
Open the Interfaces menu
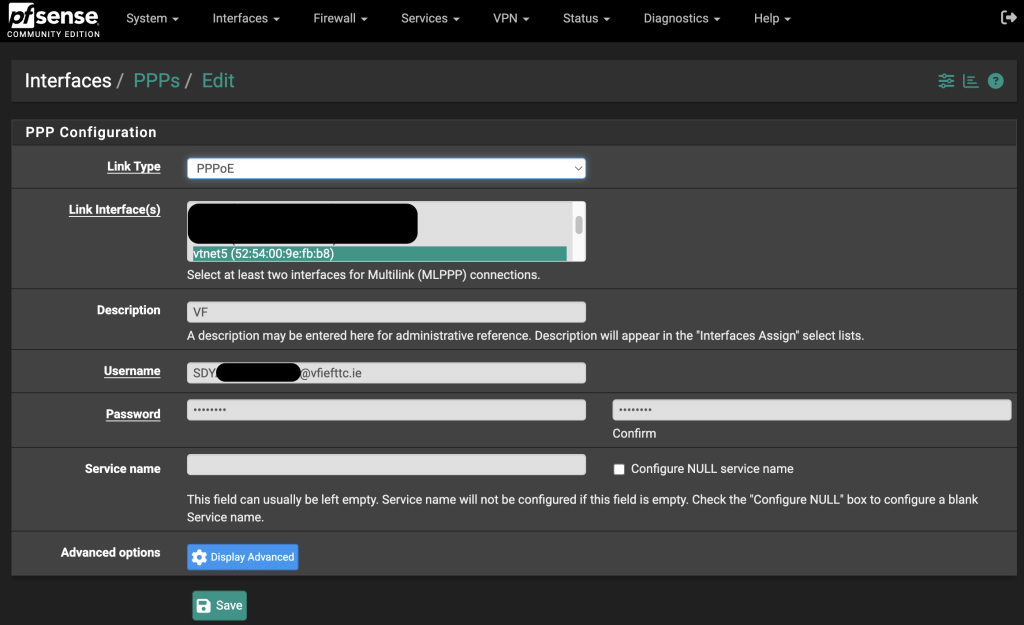click(246, 18)
